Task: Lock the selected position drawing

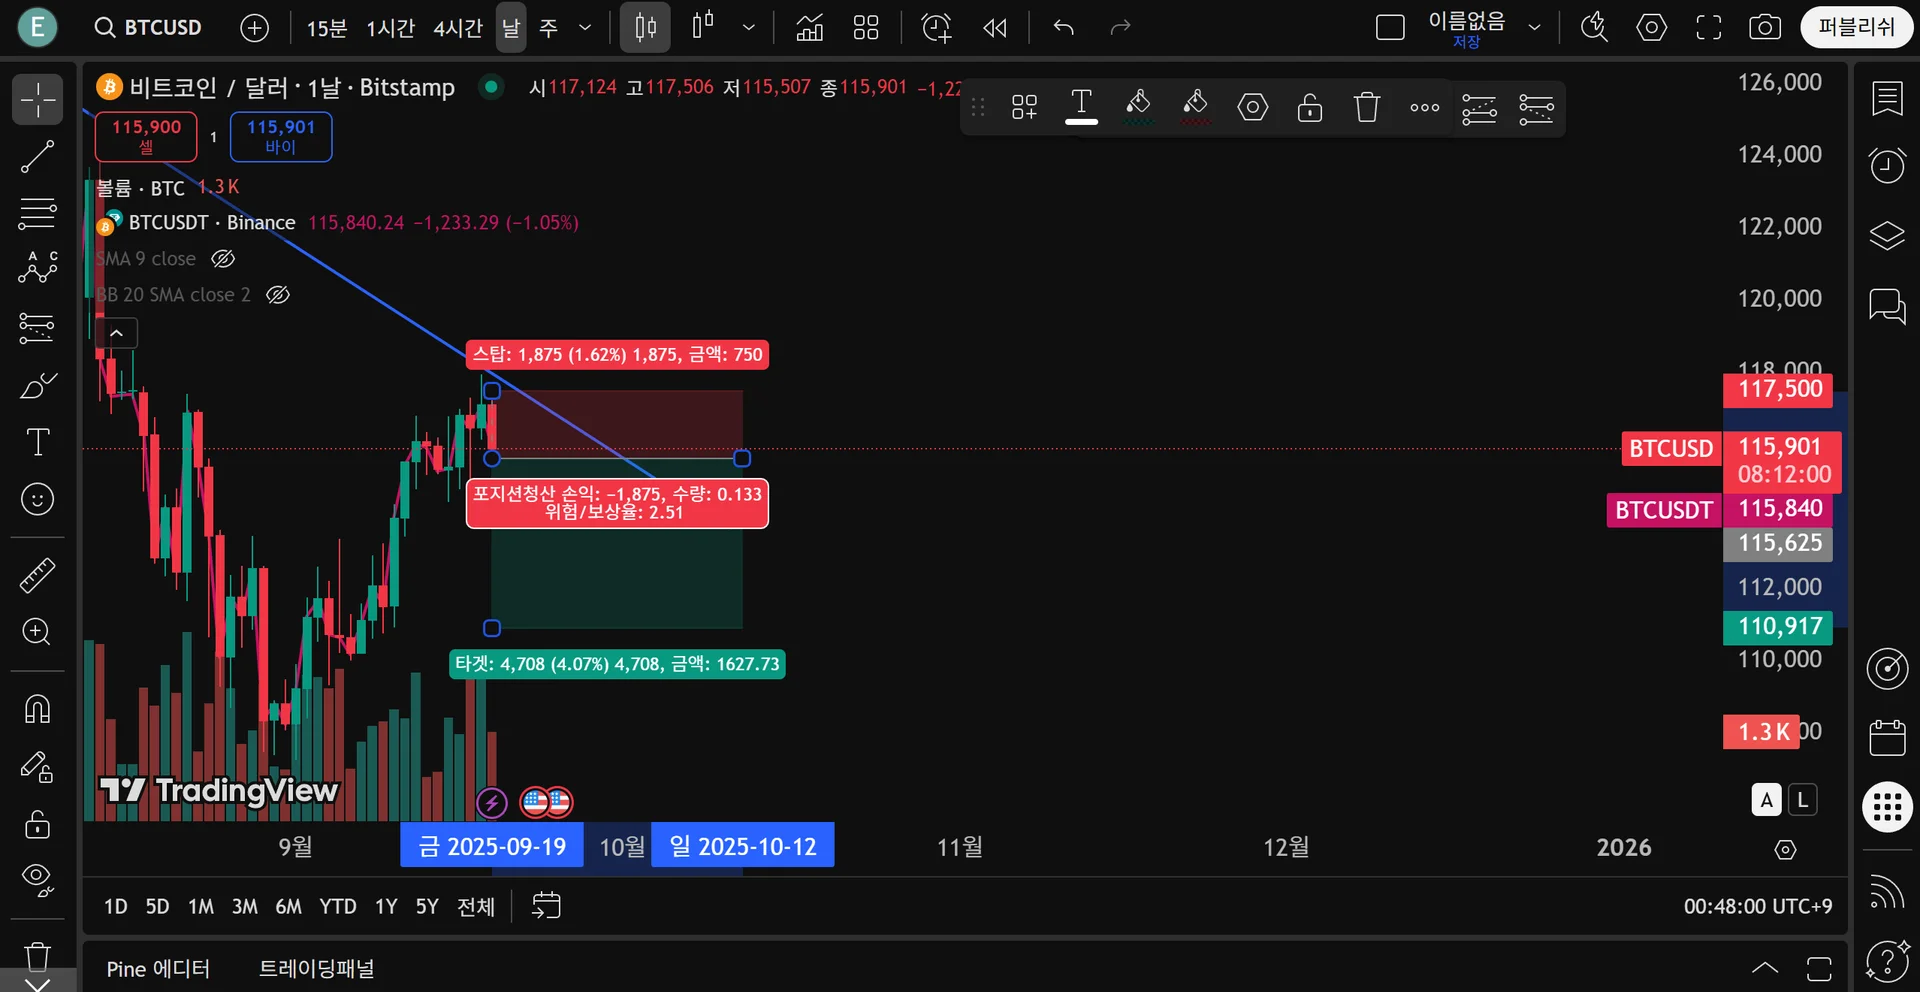Action: pos(1309,106)
